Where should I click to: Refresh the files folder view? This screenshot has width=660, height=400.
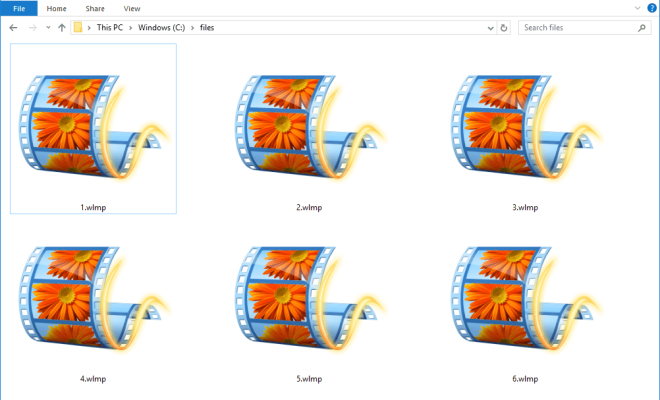(503, 28)
